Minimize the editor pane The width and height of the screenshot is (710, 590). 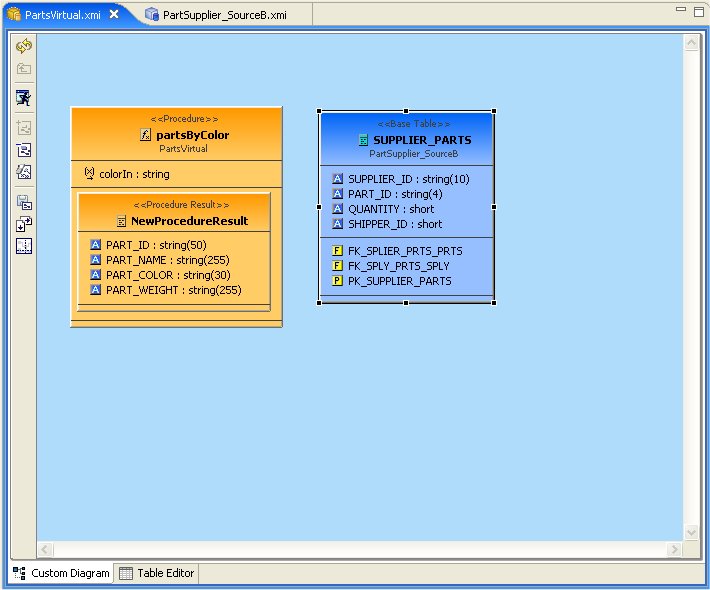(681, 9)
